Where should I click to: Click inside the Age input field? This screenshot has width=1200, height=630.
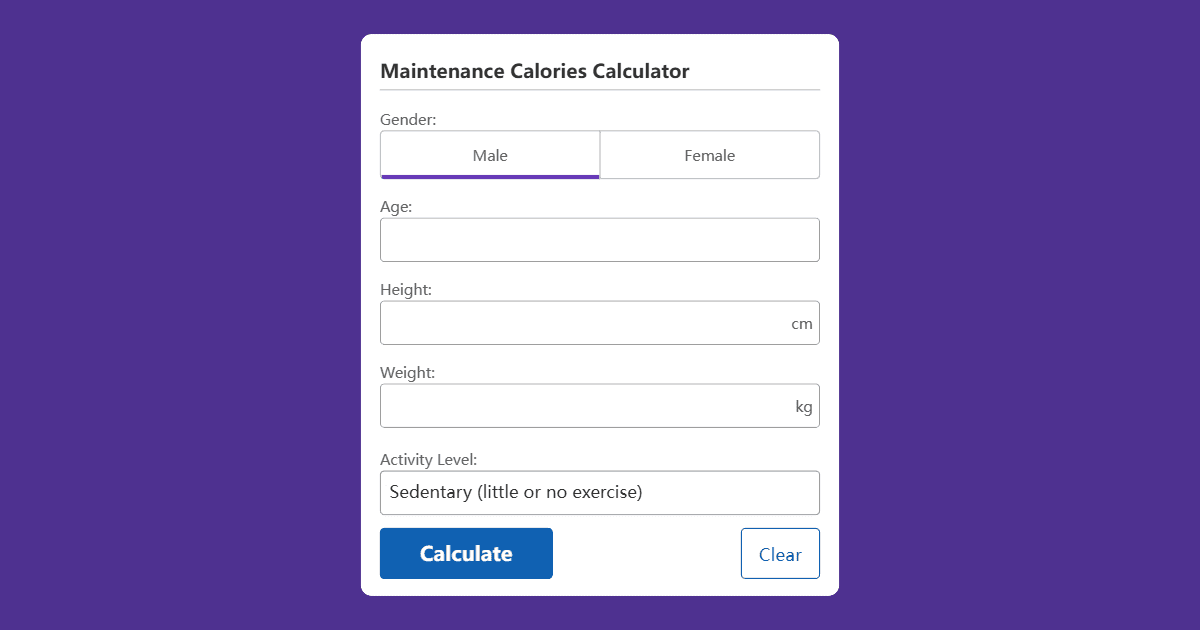(x=600, y=239)
